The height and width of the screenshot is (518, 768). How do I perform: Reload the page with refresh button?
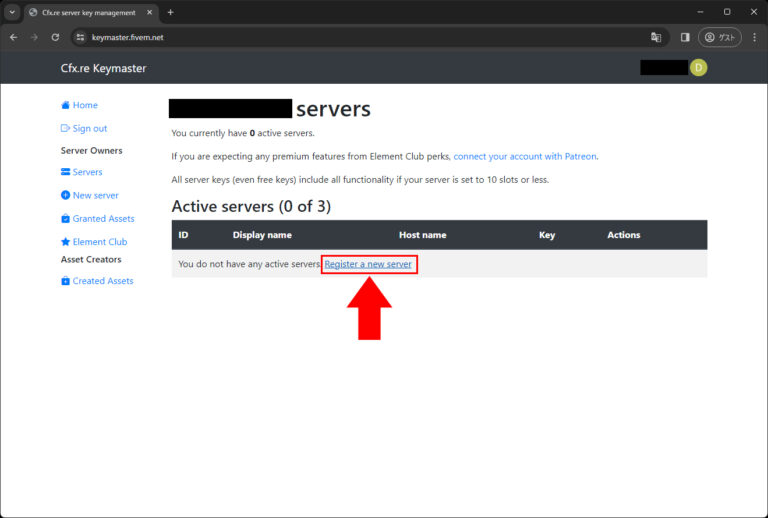click(55, 37)
